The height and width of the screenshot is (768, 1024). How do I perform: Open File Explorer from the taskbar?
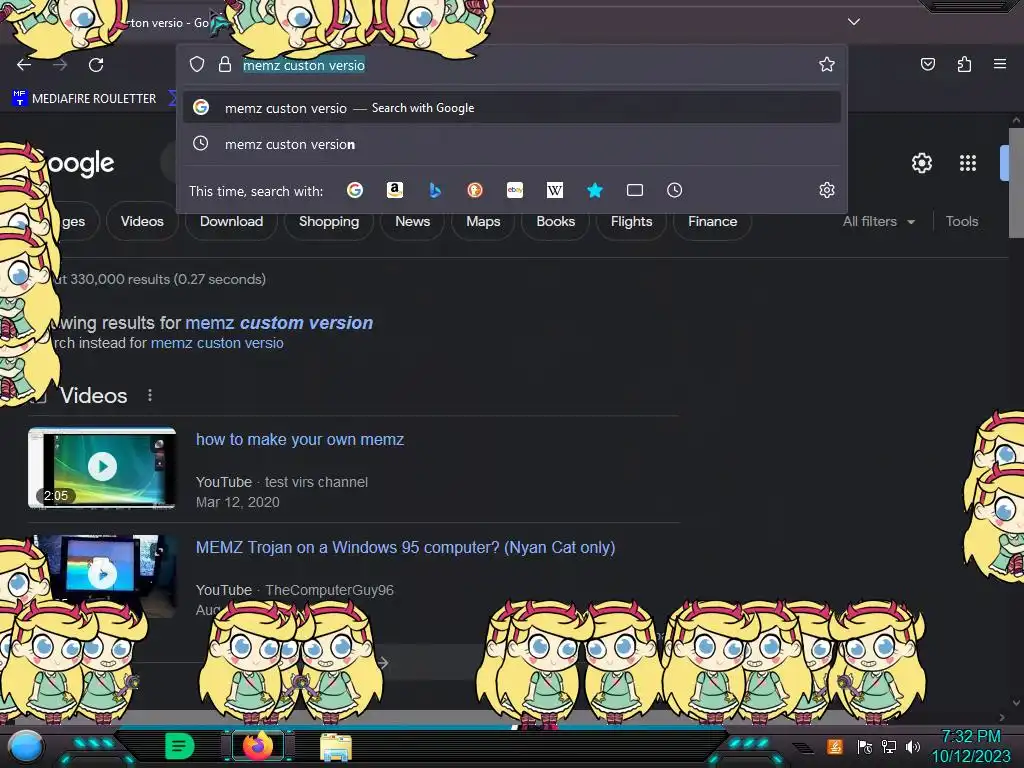coord(336,747)
